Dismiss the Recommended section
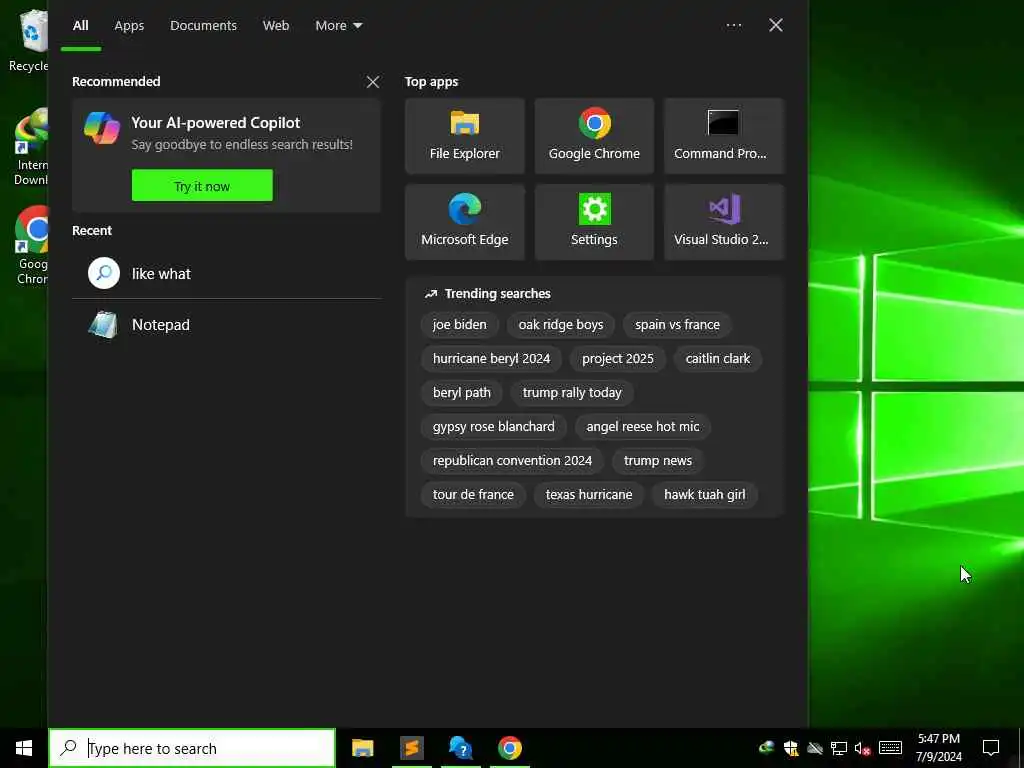1024x768 pixels. tap(373, 82)
